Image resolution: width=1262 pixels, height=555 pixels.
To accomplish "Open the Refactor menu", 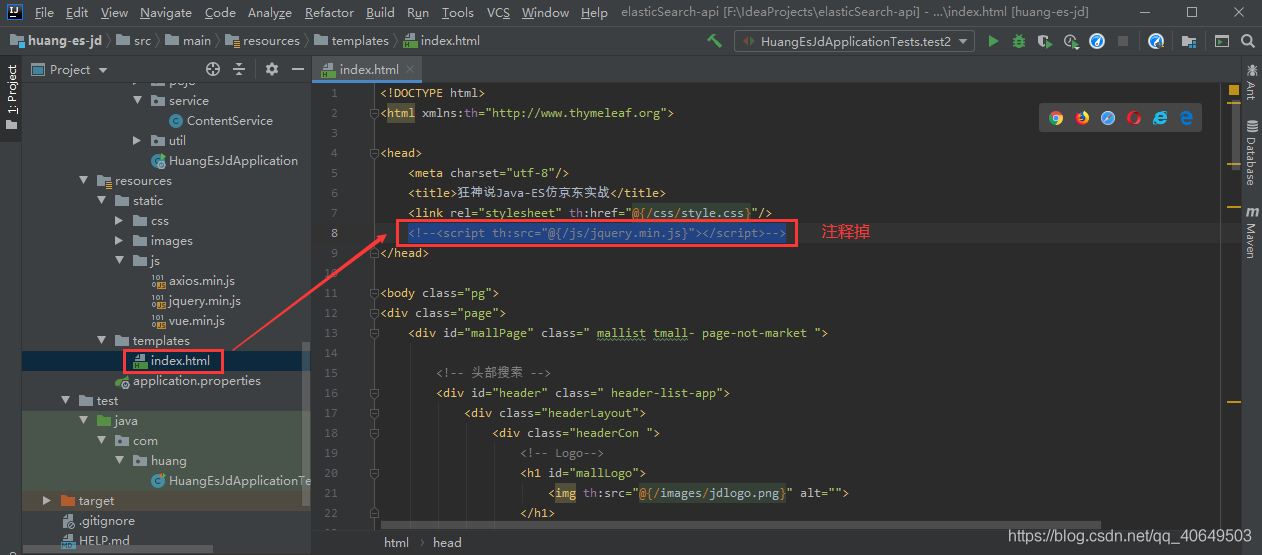I will point(329,12).
